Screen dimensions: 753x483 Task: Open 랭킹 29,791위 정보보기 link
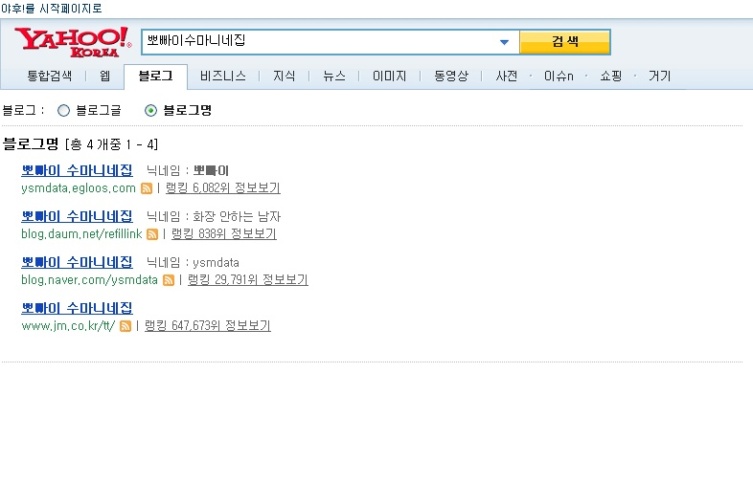click(x=248, y=280)
